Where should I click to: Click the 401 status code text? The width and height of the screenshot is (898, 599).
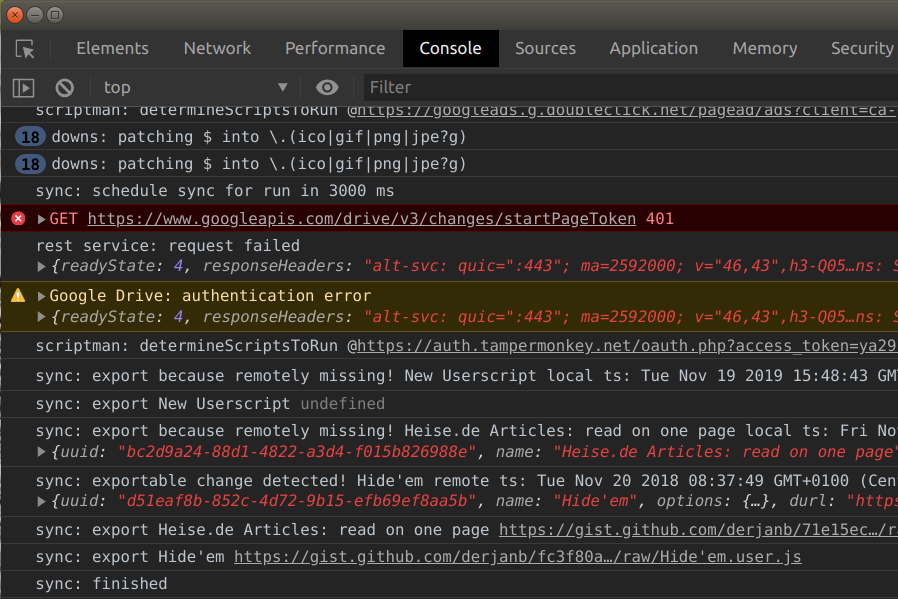(x=660, y=219)
